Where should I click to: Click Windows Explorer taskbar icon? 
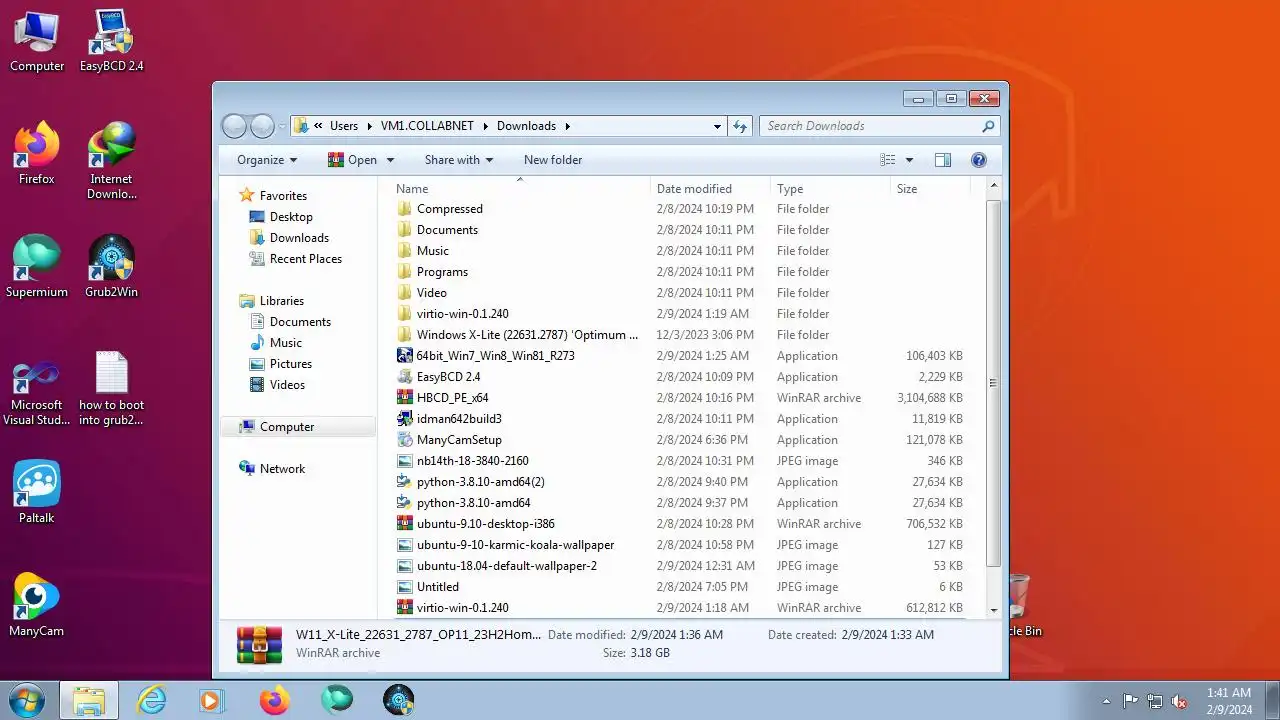(89, 700)
